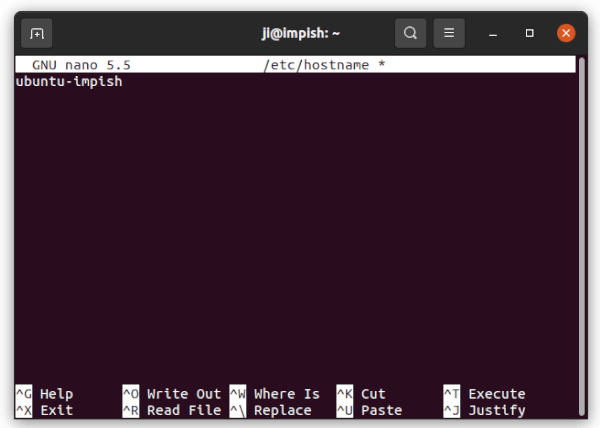Screen dimensions: 600x428
Task: Open a new terminal tab icon
Action: pyautogui.click(x=37, y=33)
